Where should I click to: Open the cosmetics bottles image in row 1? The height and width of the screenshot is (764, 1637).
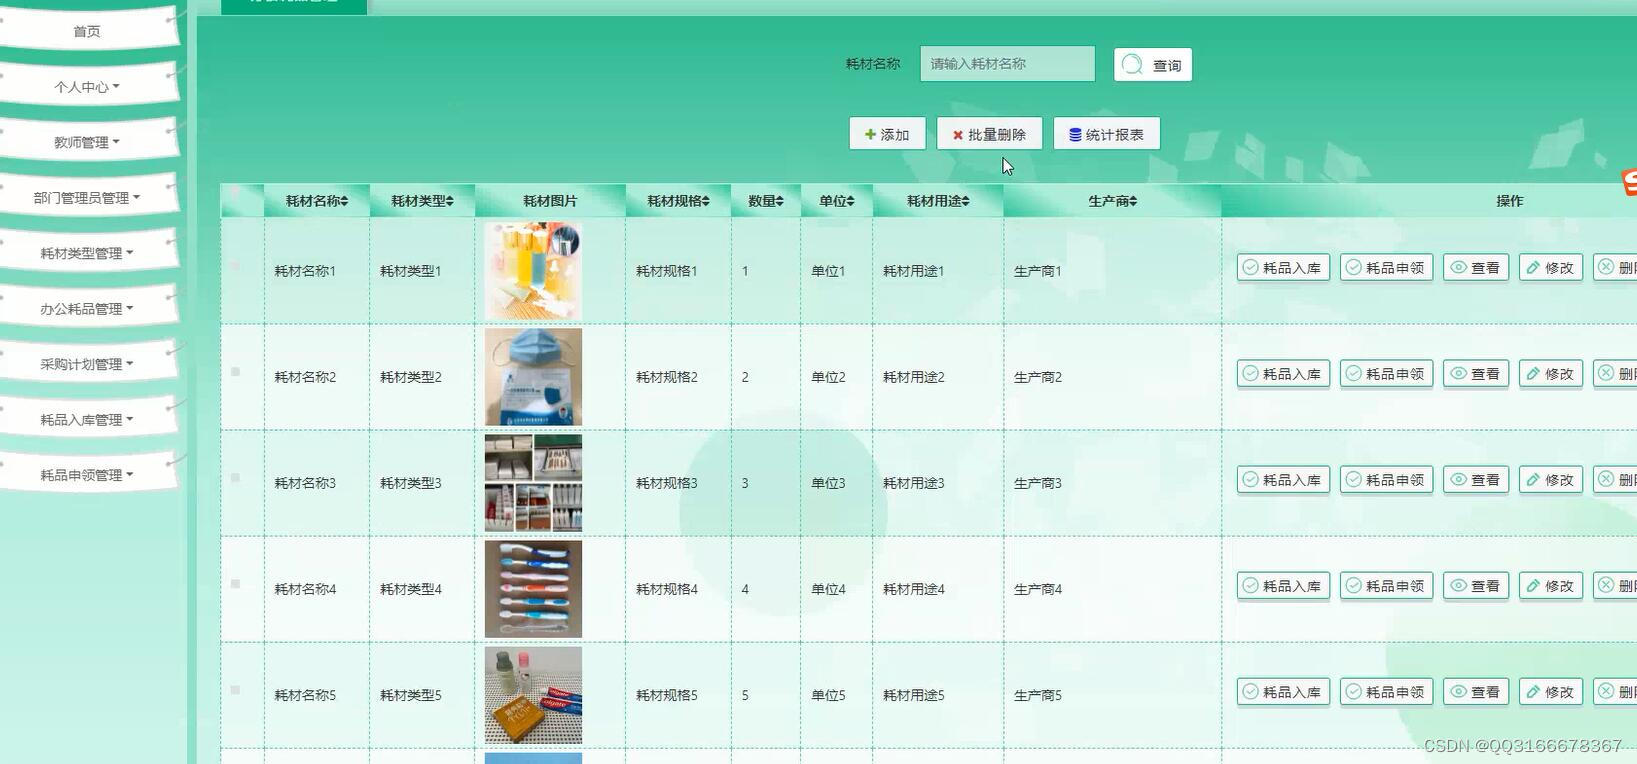[533, 271]
